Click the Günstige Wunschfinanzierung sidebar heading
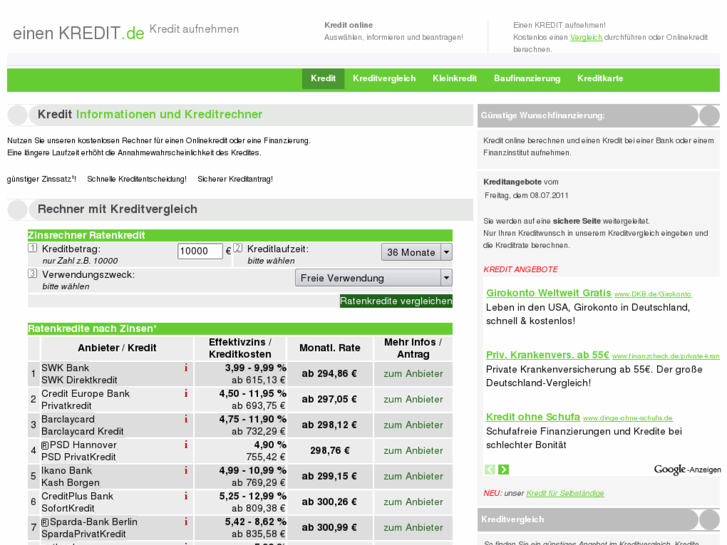 click(x=542, y=115)
